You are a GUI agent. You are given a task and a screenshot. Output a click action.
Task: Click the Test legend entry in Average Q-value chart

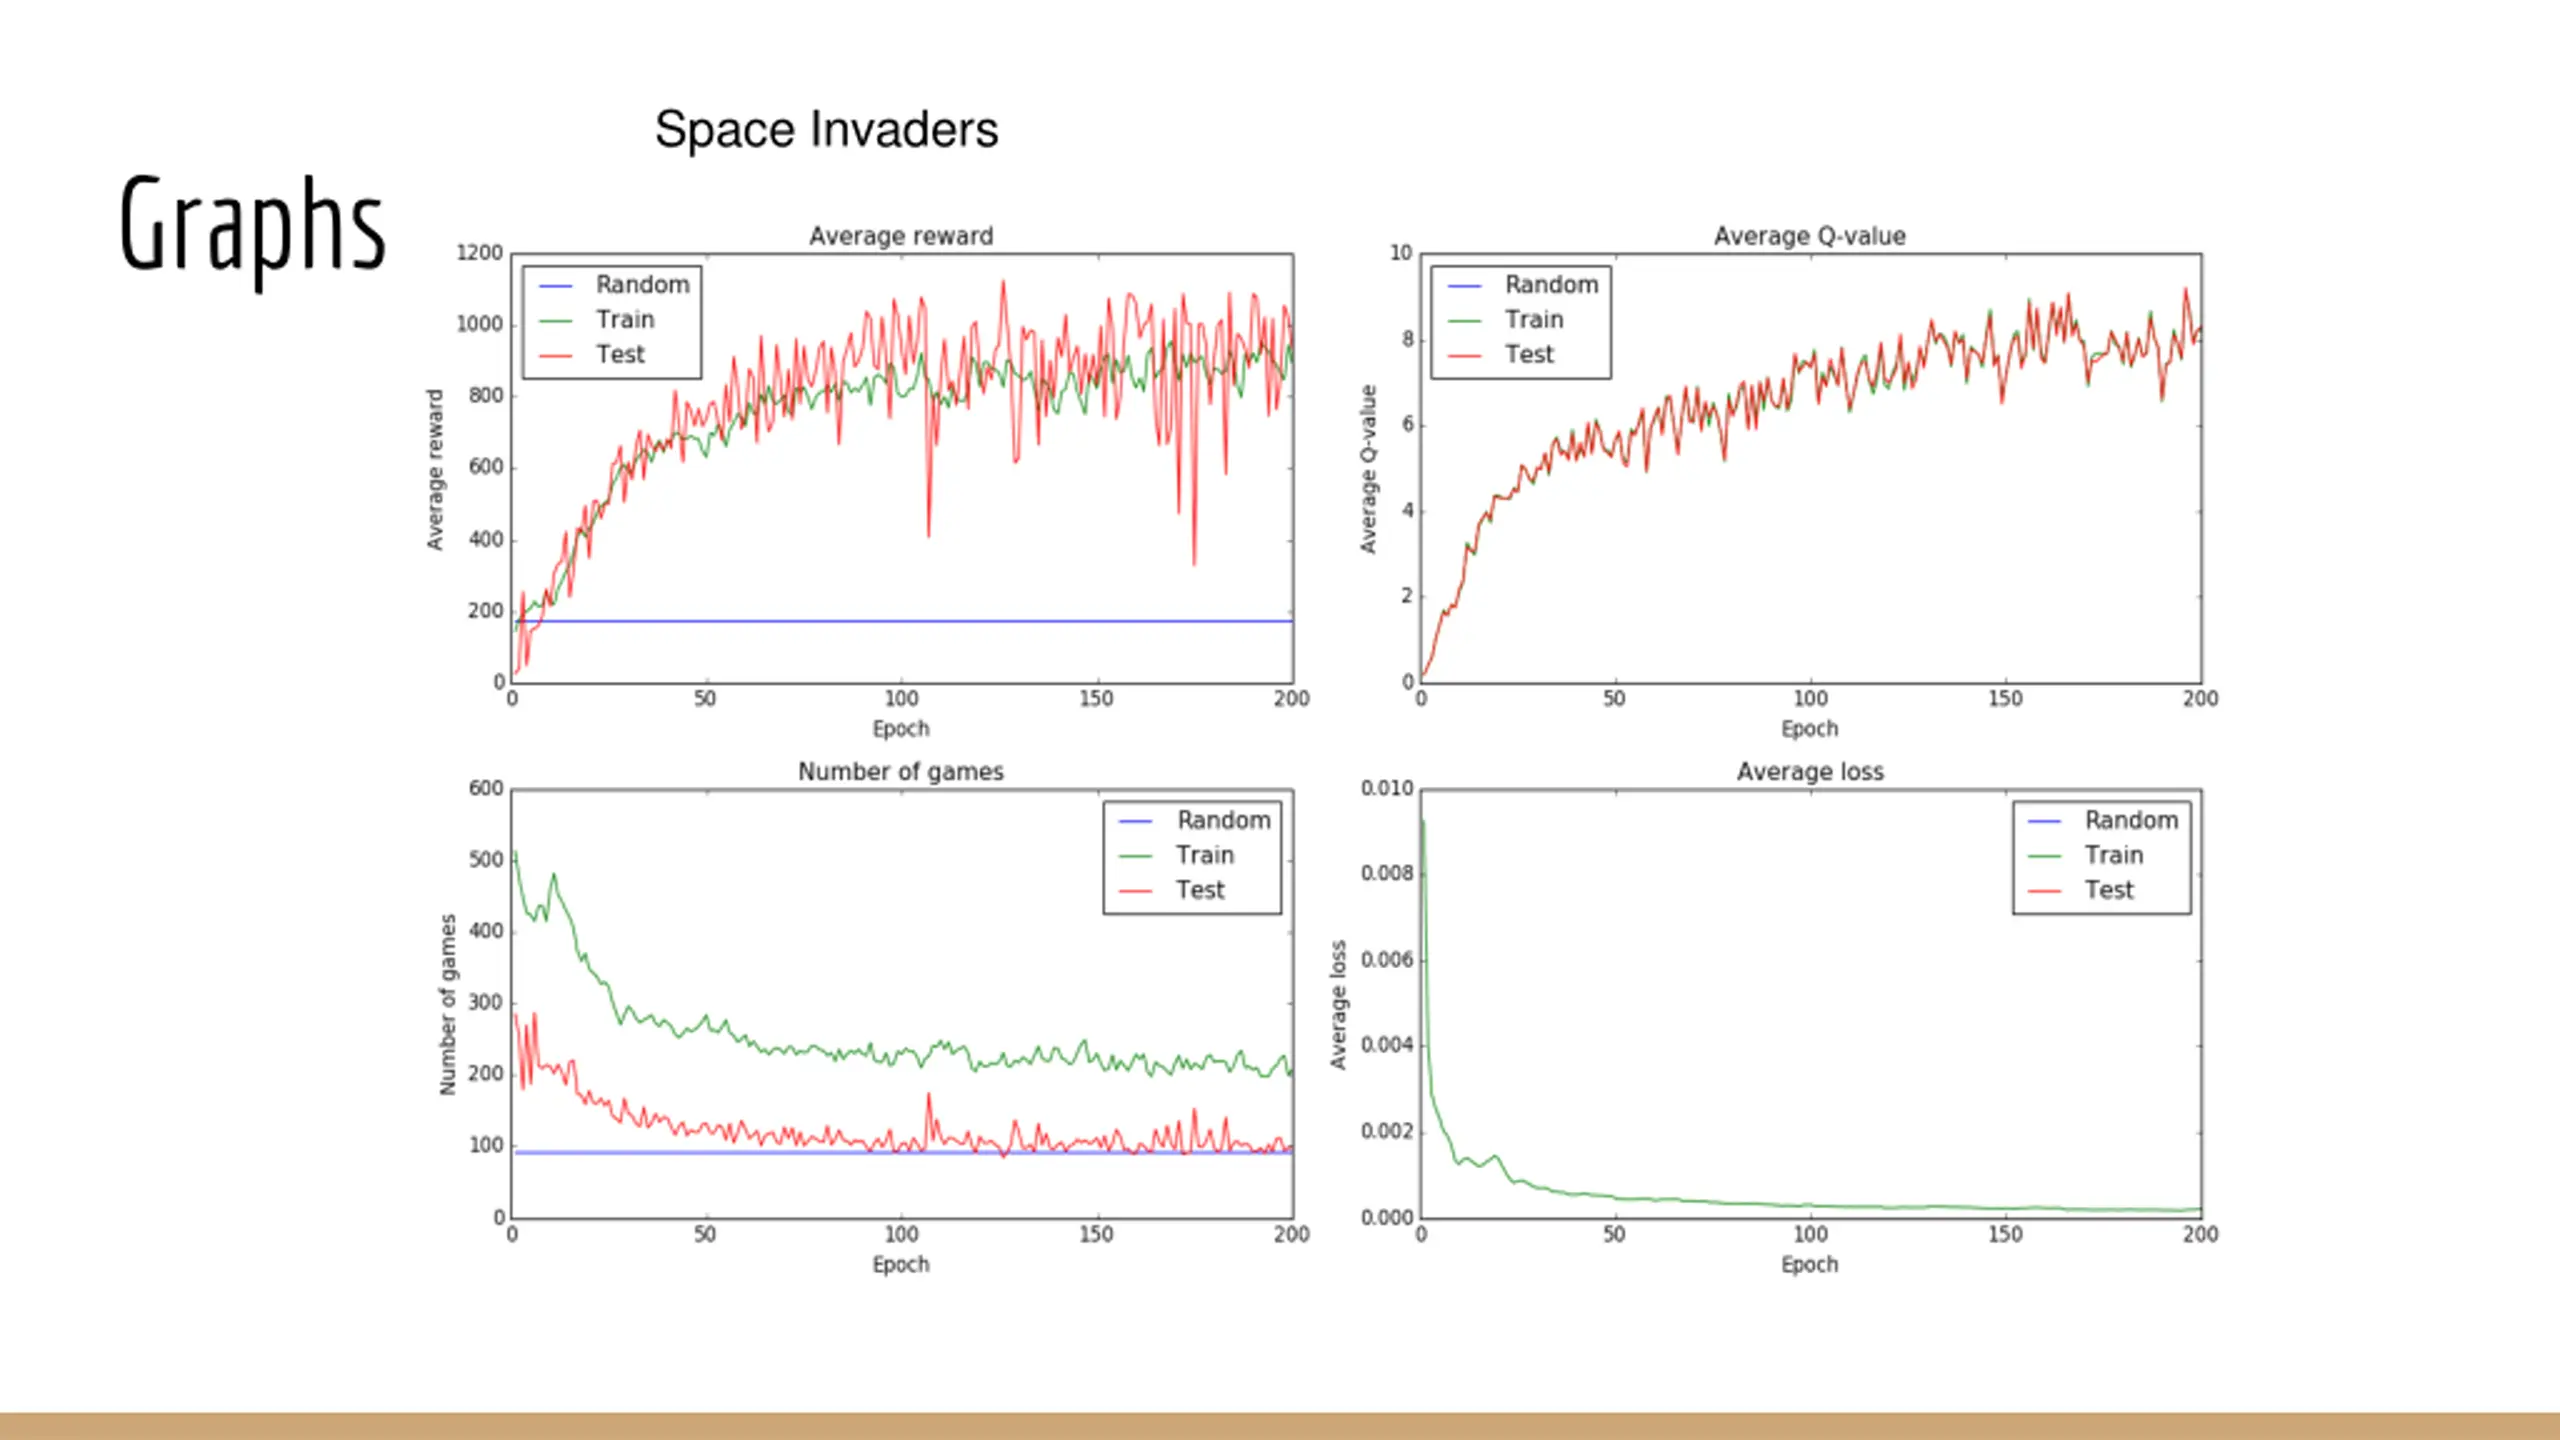pos(1501,354)
